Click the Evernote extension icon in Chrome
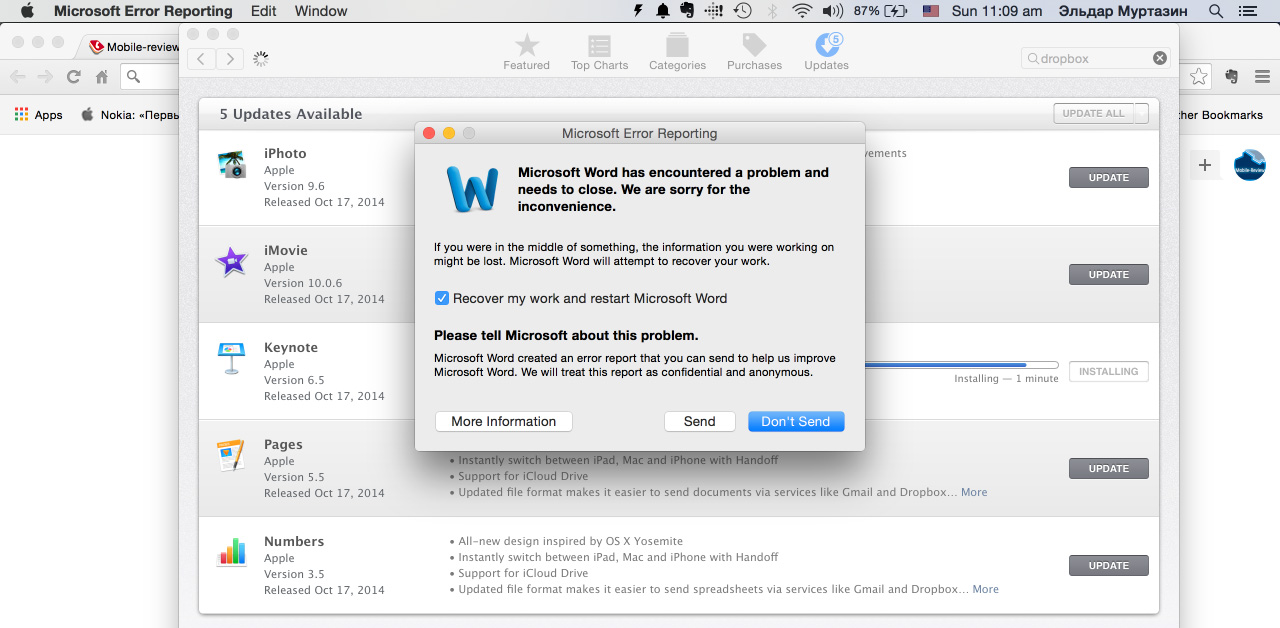Screen dimensions: 1280x628 [x=1232, y=76]
